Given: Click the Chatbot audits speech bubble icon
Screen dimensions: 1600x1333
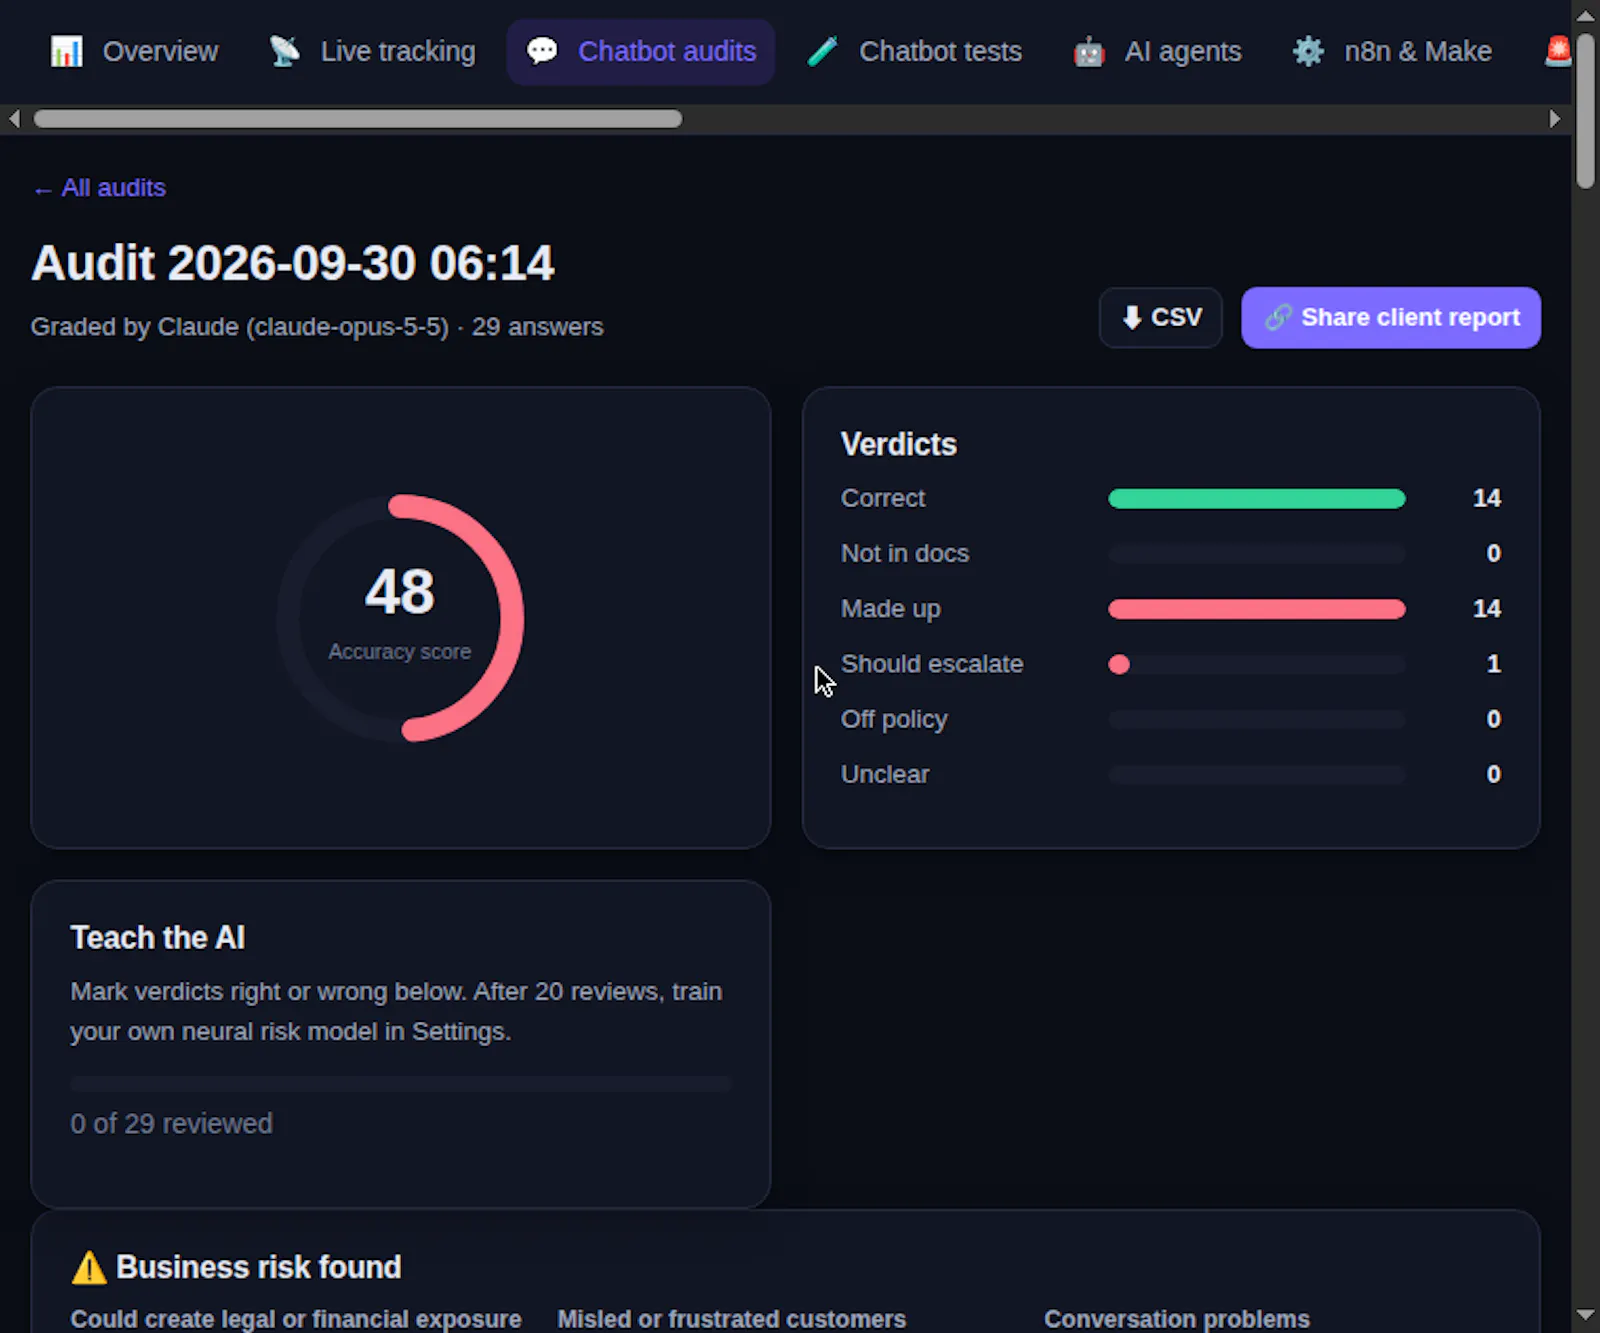Looking at the screenshot, I should [542, 51].
